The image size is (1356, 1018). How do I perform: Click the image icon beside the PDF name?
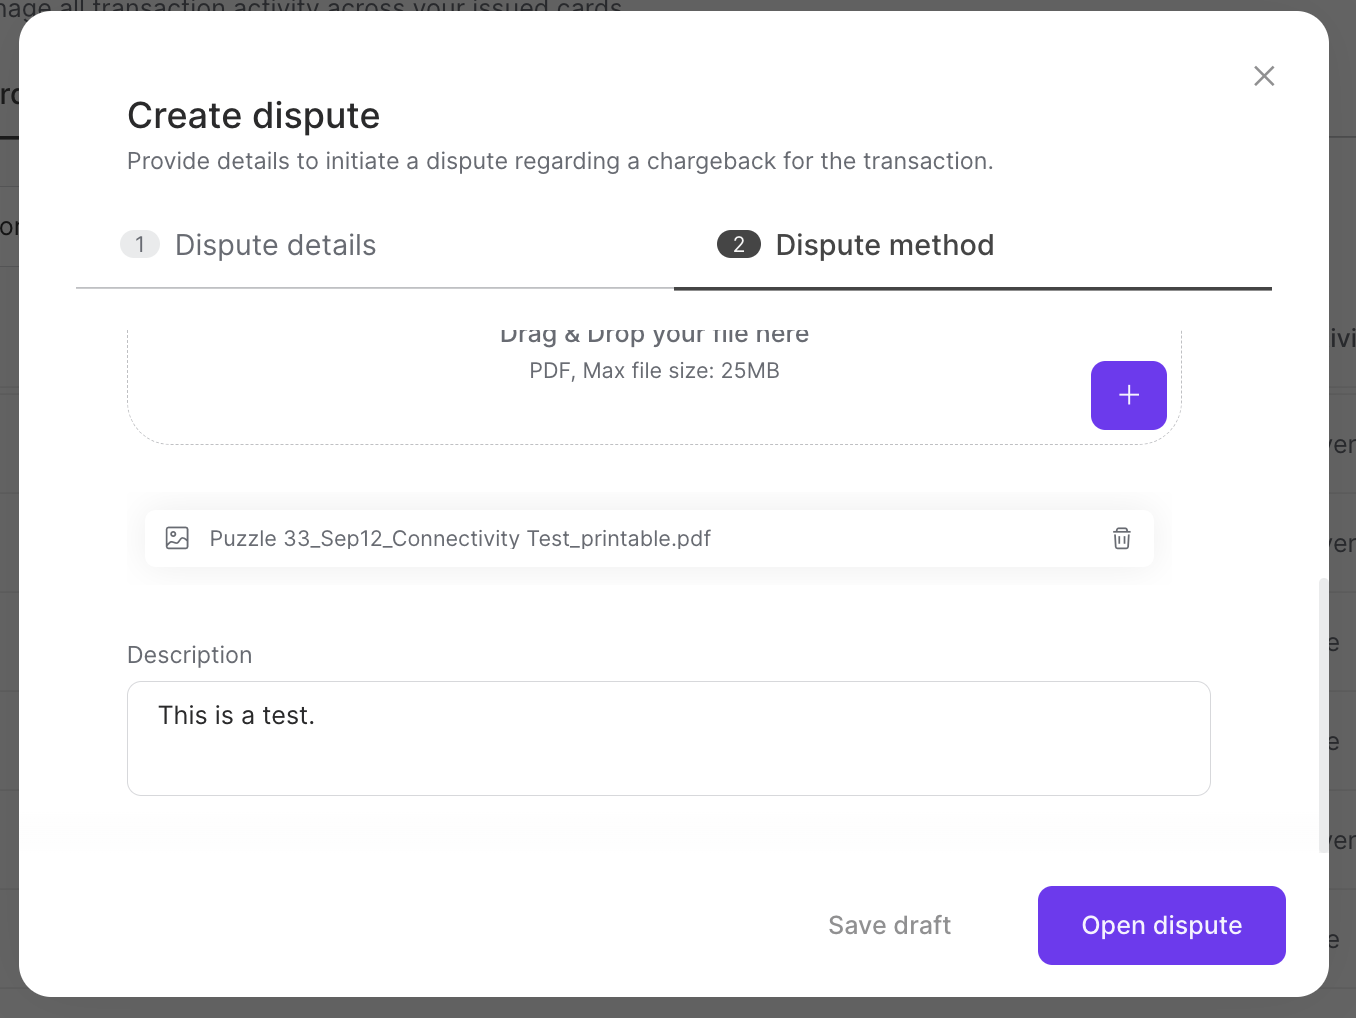point(177,538)
